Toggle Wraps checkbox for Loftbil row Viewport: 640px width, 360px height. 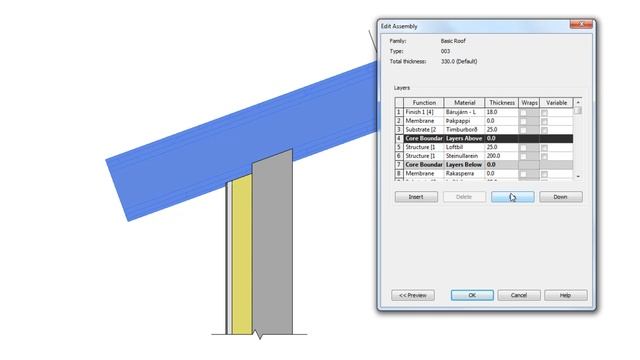pyautogui.click(x=523, y=148)
